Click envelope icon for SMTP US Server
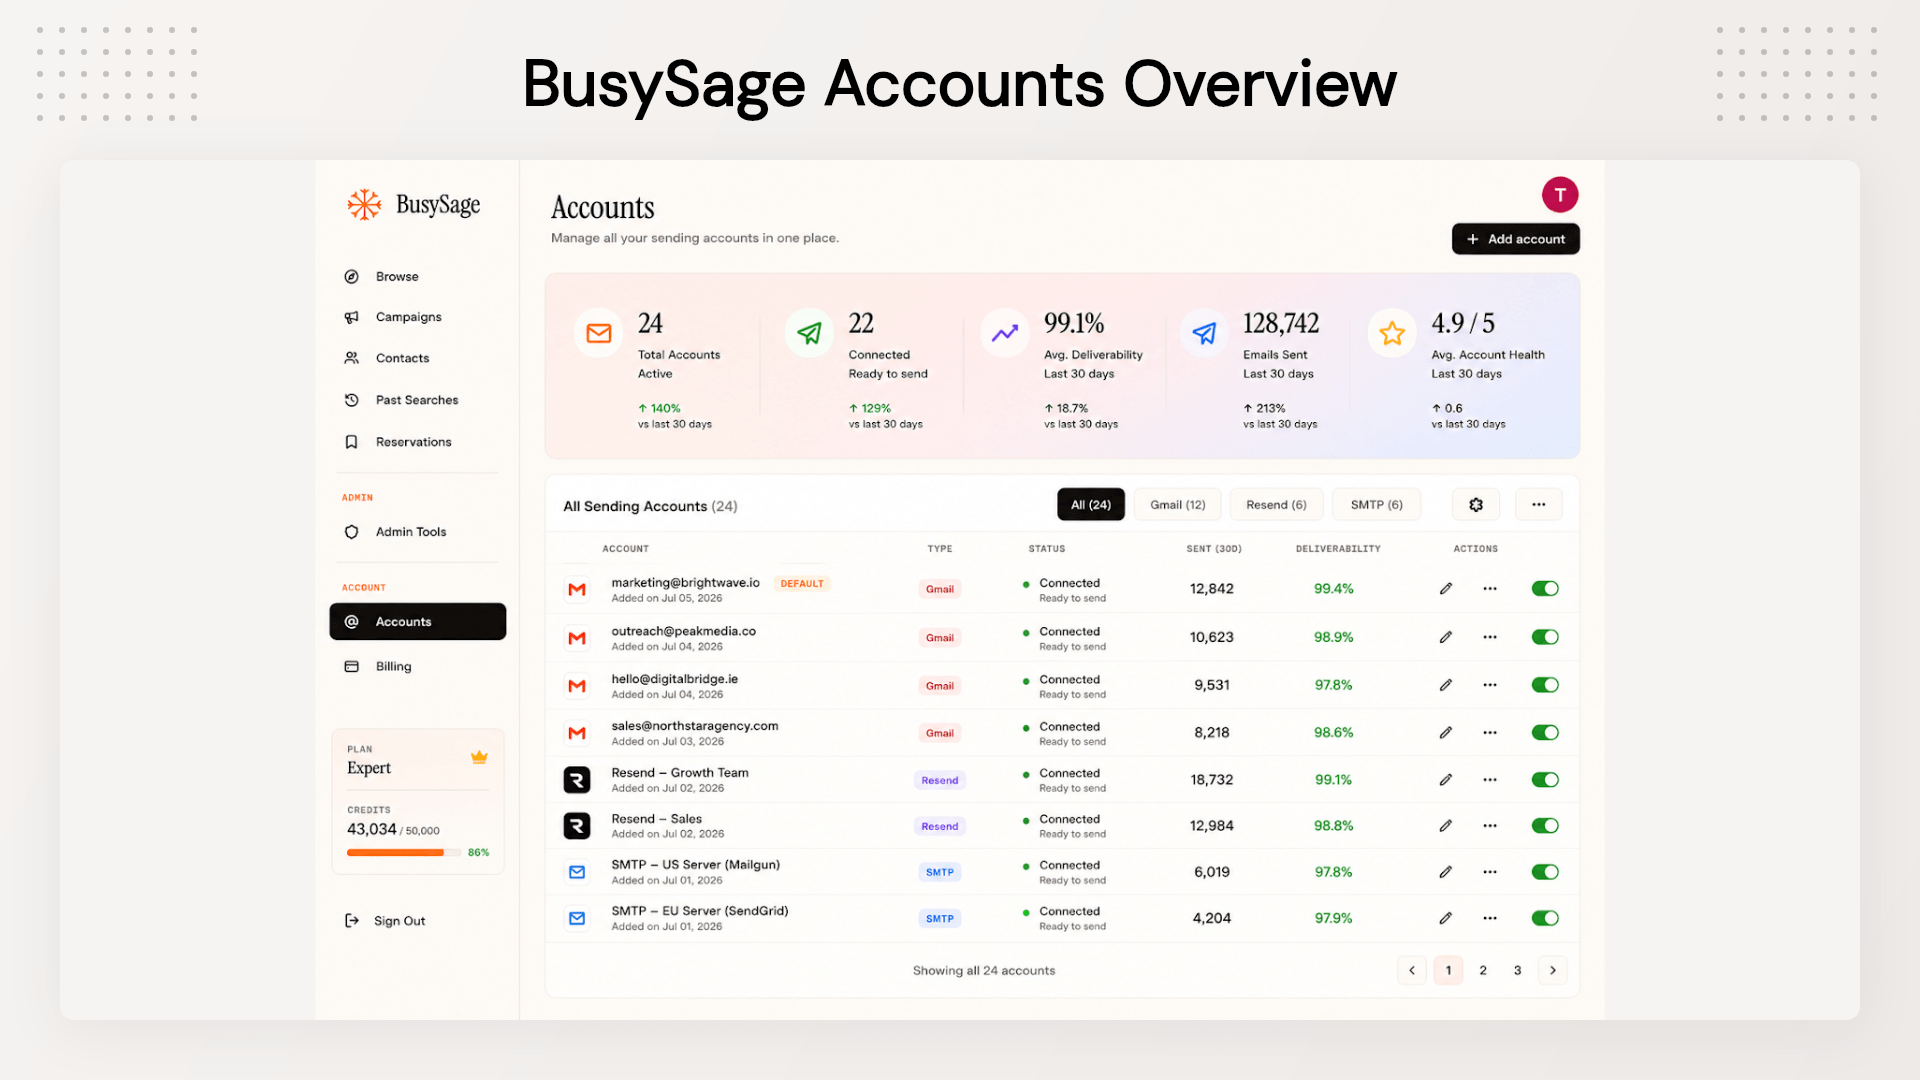1920x1080 pixels. pyautogui.click(x=577, y=872)
